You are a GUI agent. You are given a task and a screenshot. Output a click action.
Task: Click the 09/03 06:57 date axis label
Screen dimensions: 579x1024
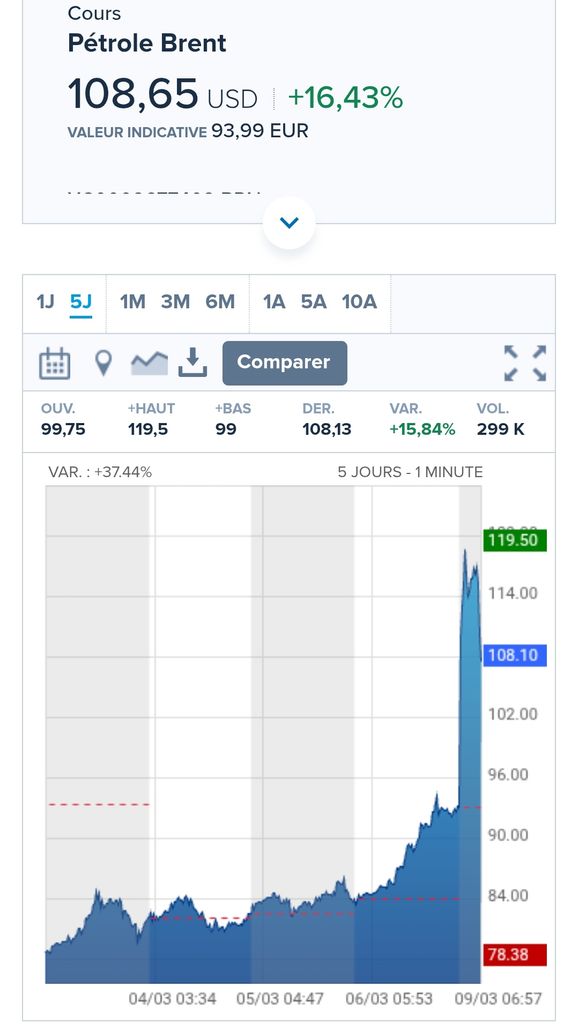pyautogui.click(x=498, y=999)
